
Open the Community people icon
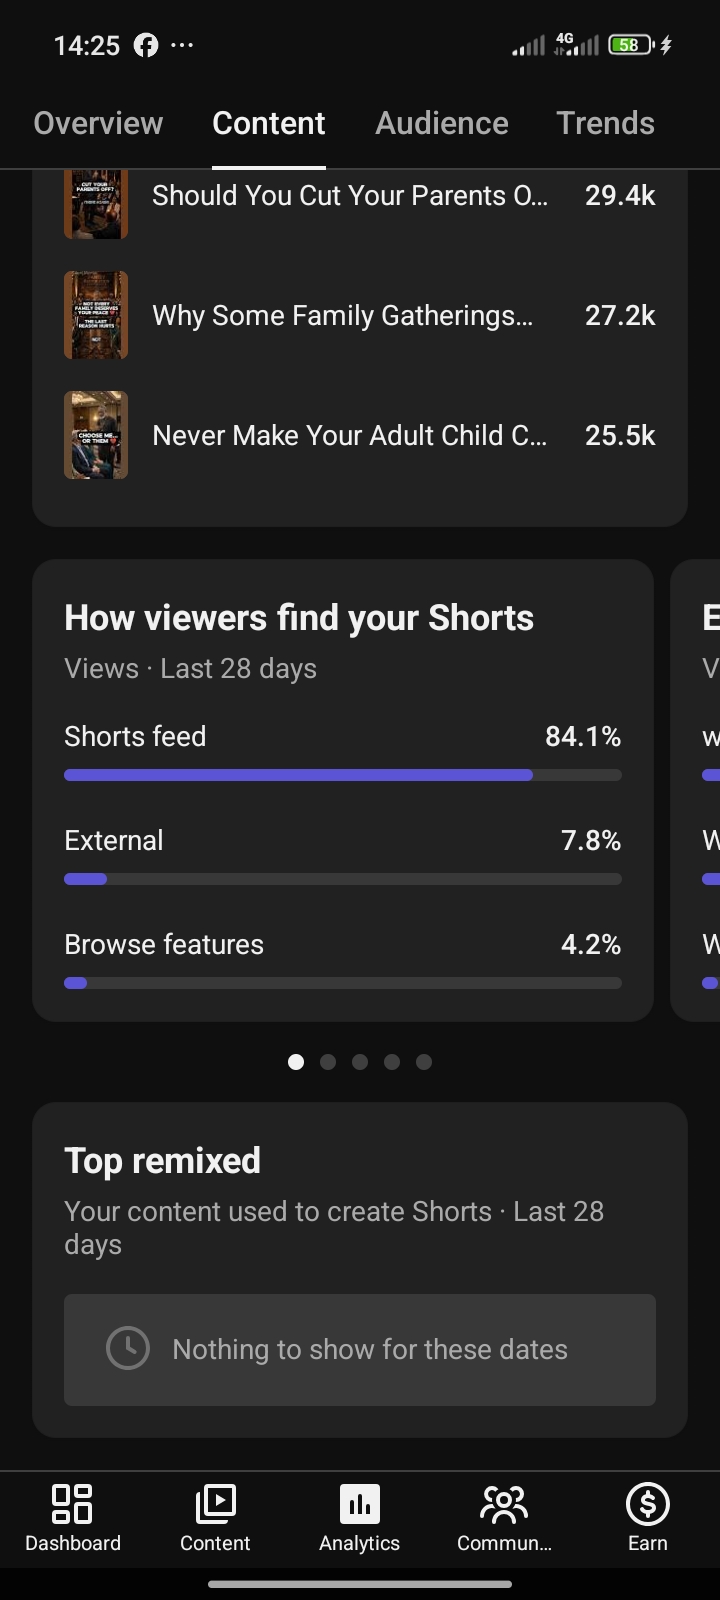coord(504,1503)
